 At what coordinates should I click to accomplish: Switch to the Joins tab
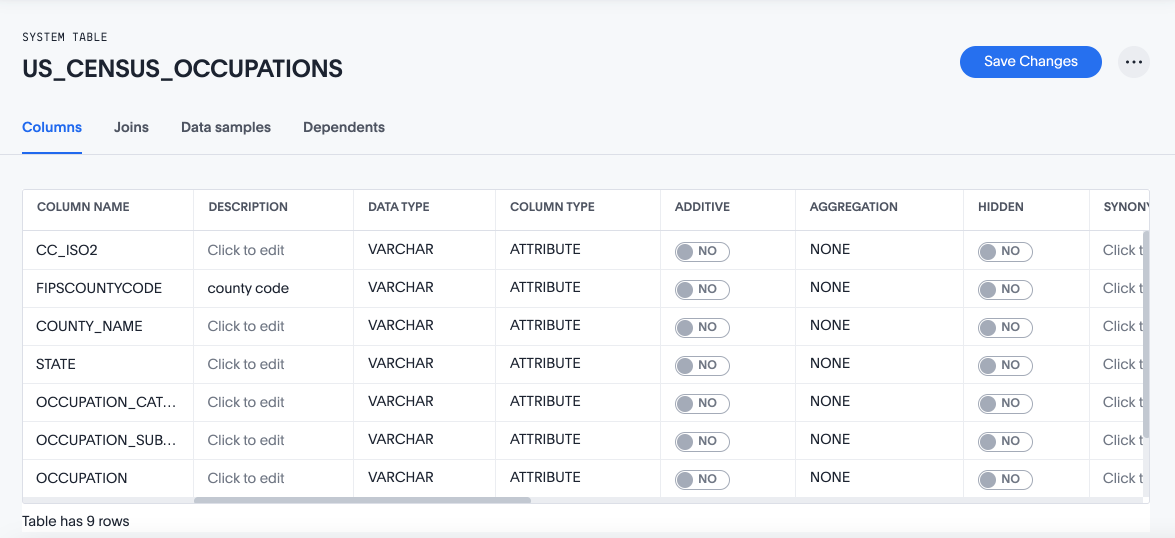coord(131,127)
